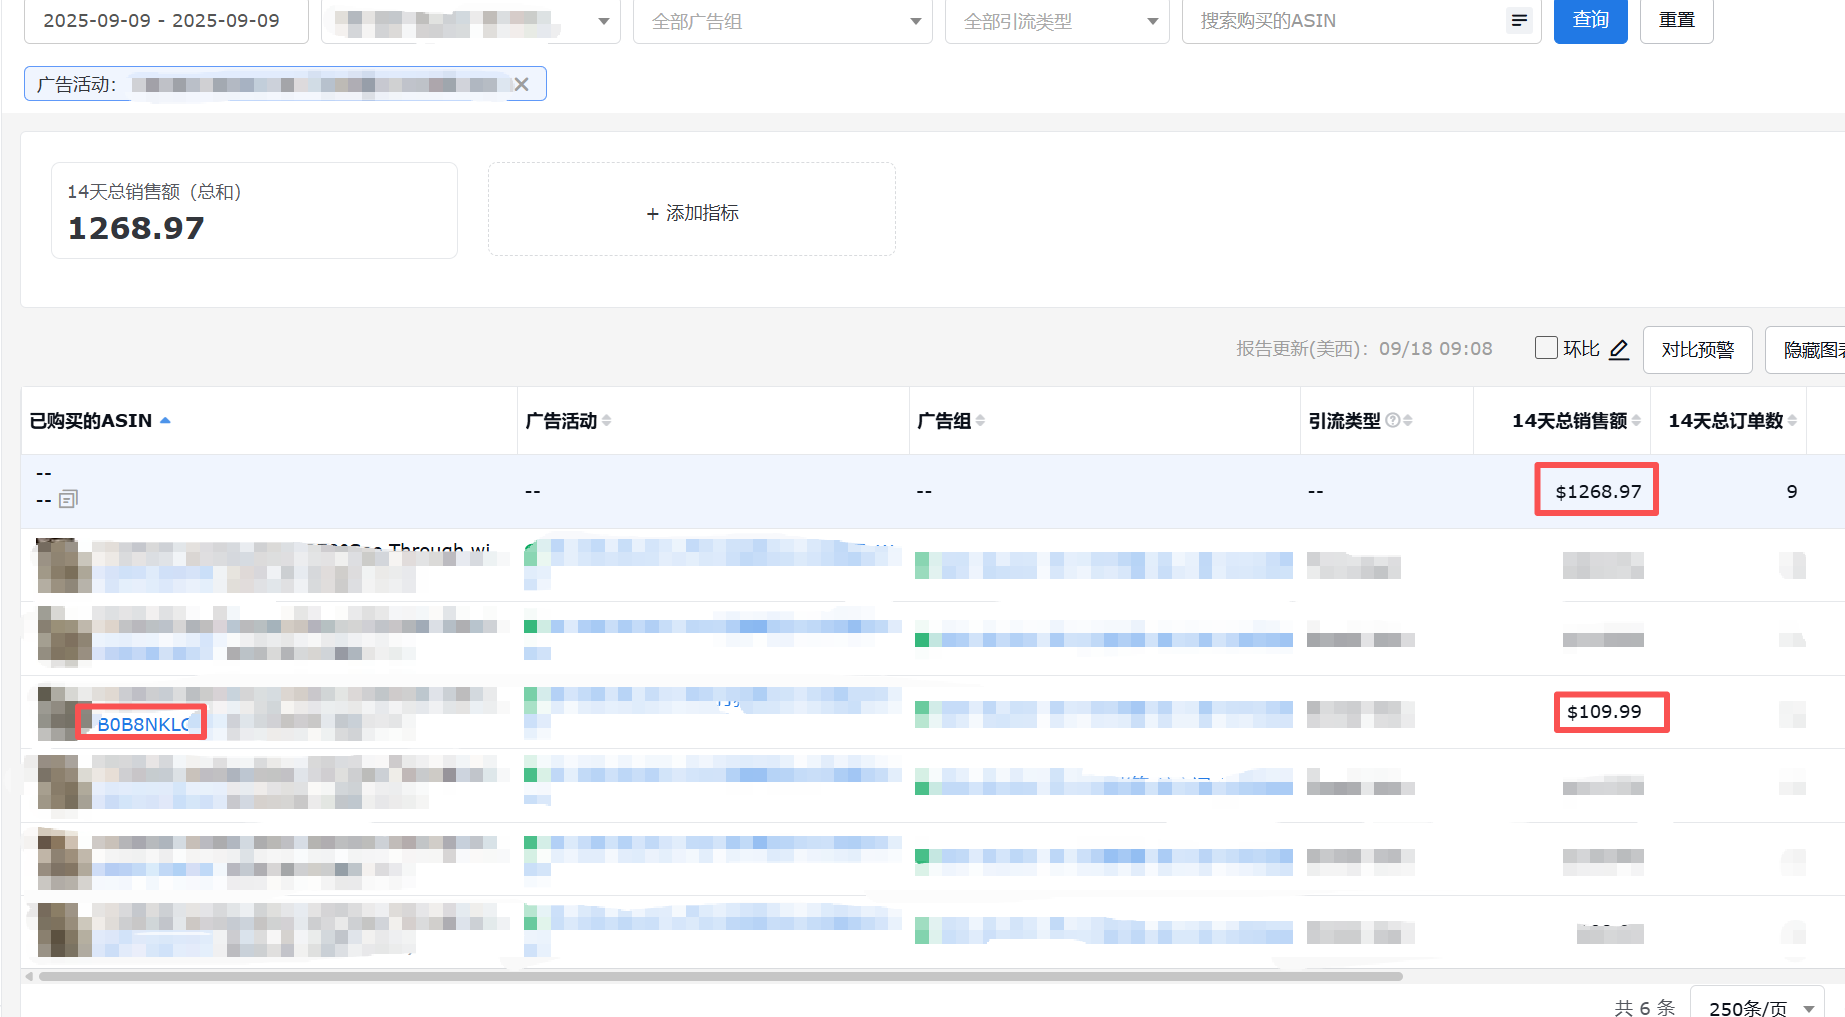Expand the 全部引流类型 dropdown
1845x1017 pixels.
[x=1056, y=21]
